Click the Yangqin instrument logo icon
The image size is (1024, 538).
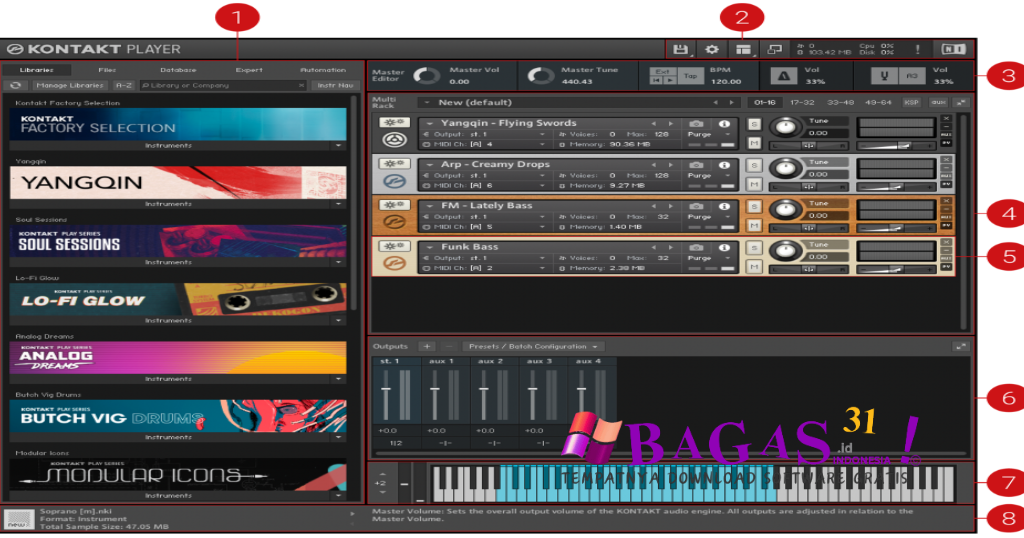[x=394, y=139]
